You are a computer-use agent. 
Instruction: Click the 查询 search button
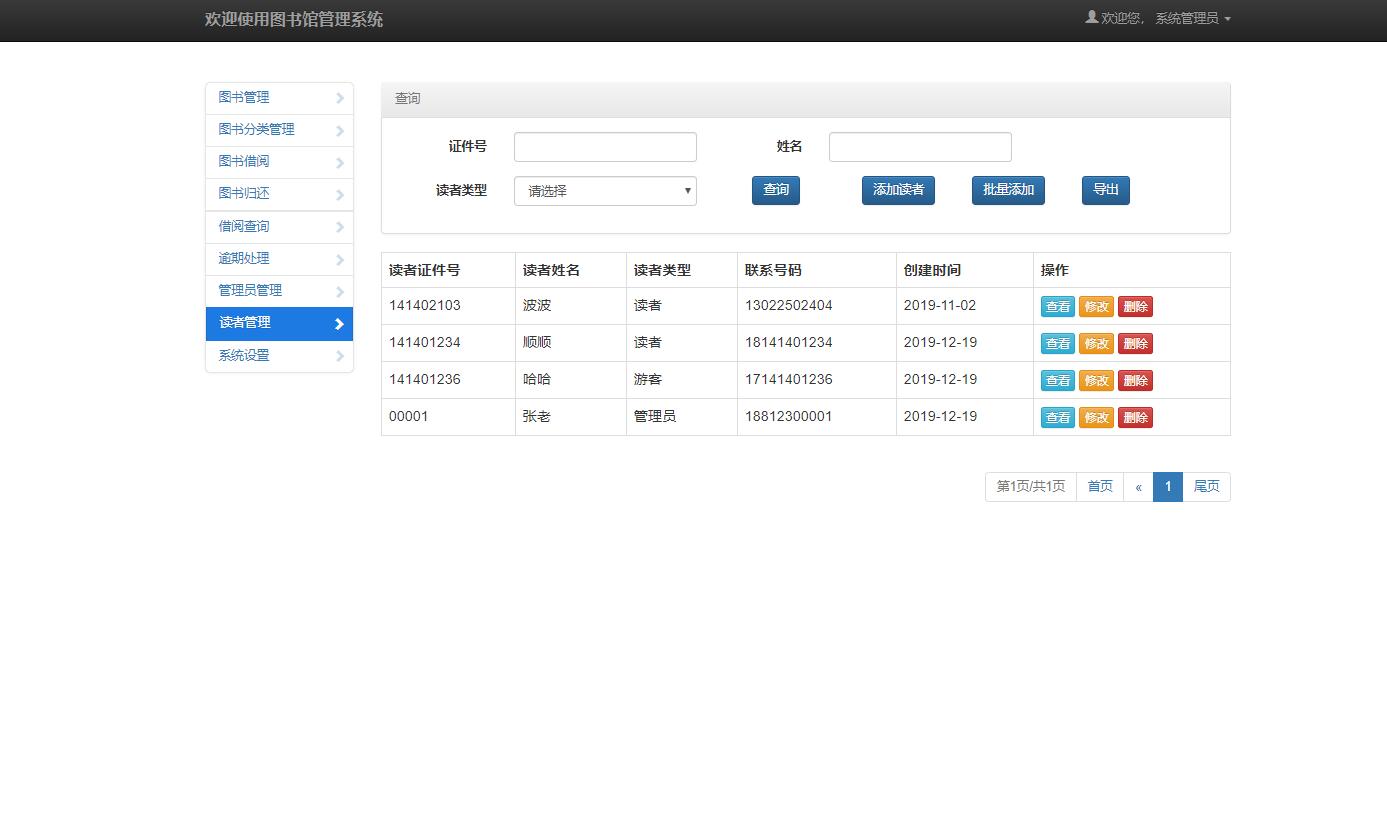tap(775, 190)
